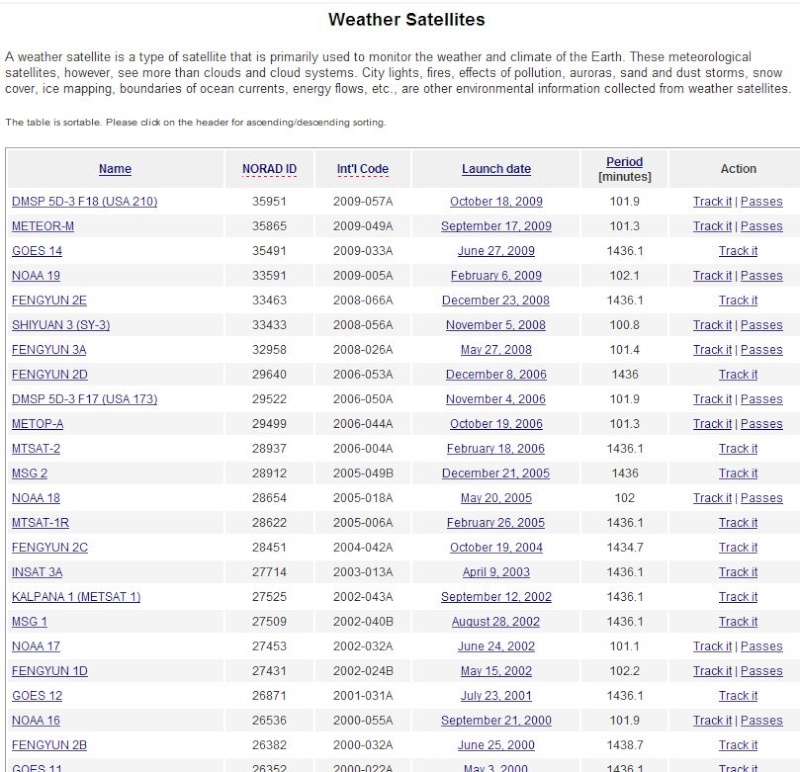The width and height of the screenshot is (800, 772).
Task: Open the FENGYUN 2C satellite link
Action: point(49,547)
